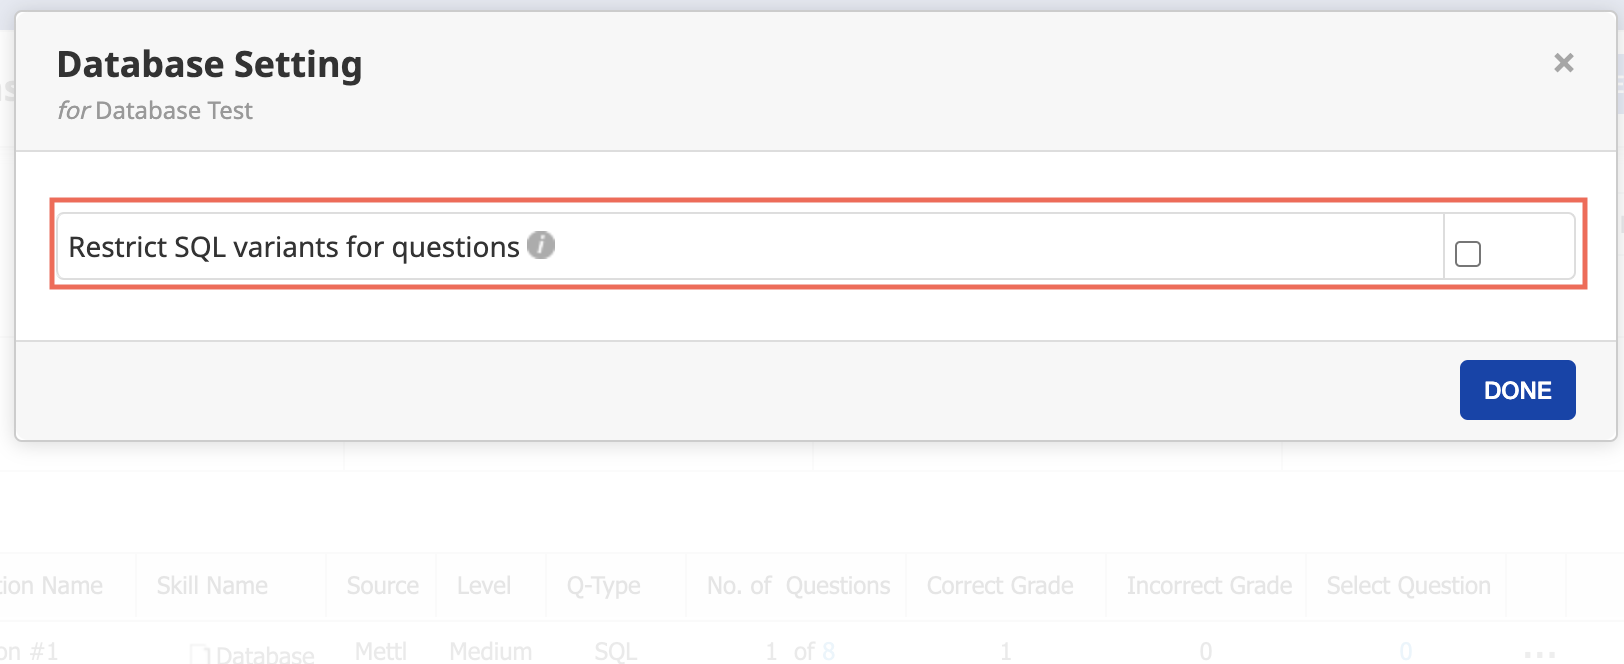1624x664 pixels.
Task: Open the three-dot options in question row
Action: [x=1539, y=652]
